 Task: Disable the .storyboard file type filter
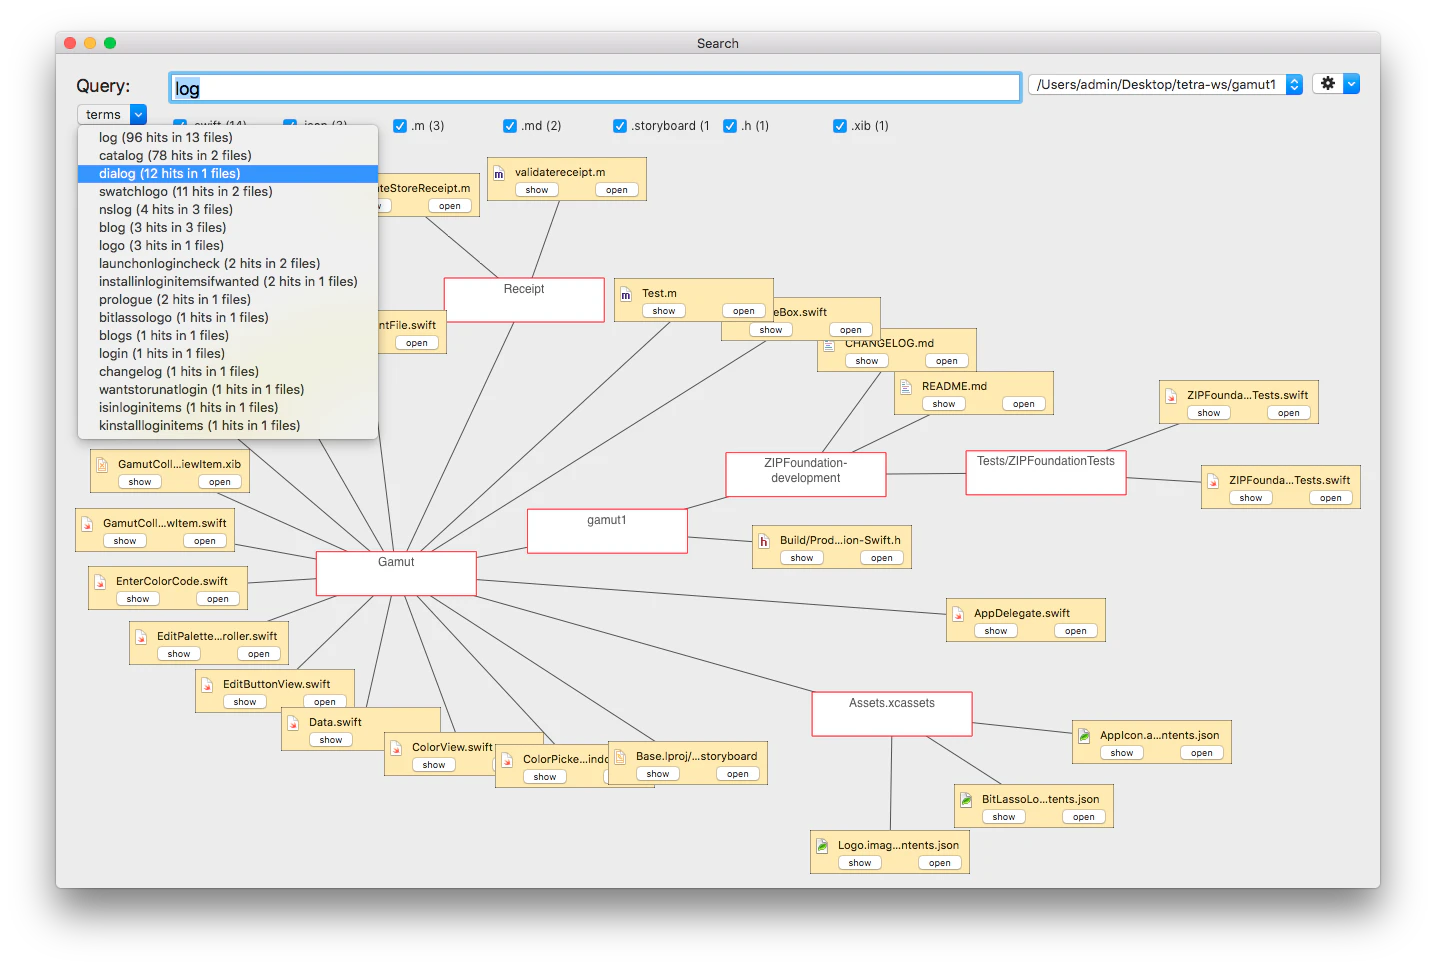click(620, 125)
